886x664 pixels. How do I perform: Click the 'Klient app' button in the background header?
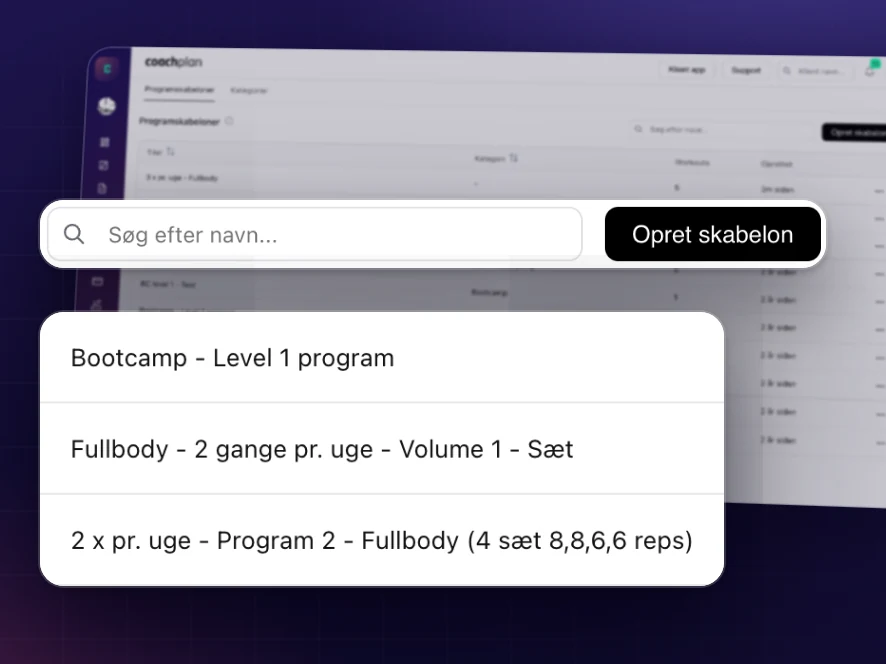point(687,70)
